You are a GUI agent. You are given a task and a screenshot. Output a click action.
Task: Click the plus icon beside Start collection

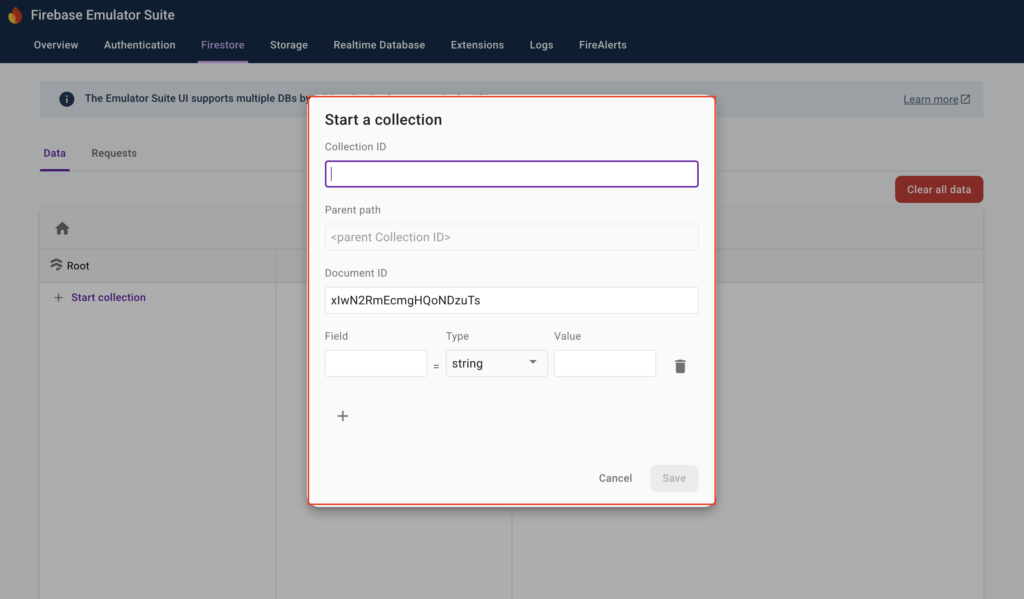coord(58,298)
